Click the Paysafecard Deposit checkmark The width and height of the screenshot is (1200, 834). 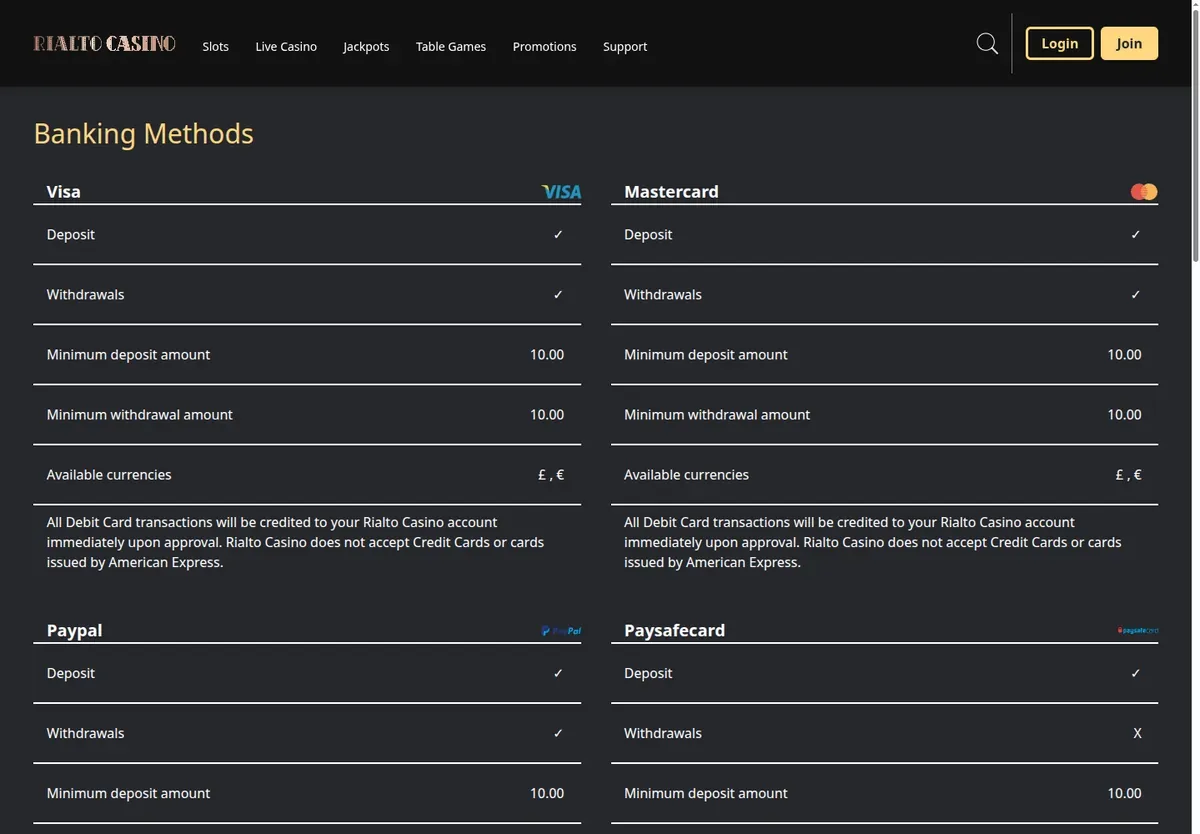1135,673
